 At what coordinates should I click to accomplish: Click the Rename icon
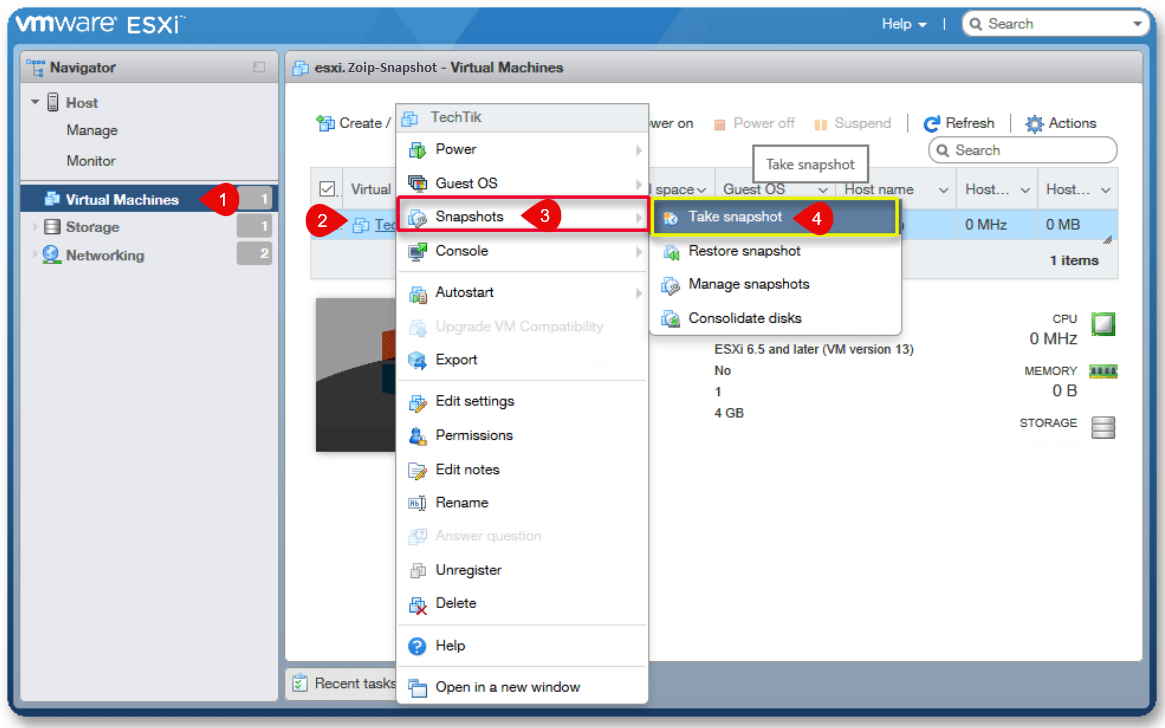pyautogui.click(x=418, y=504)
